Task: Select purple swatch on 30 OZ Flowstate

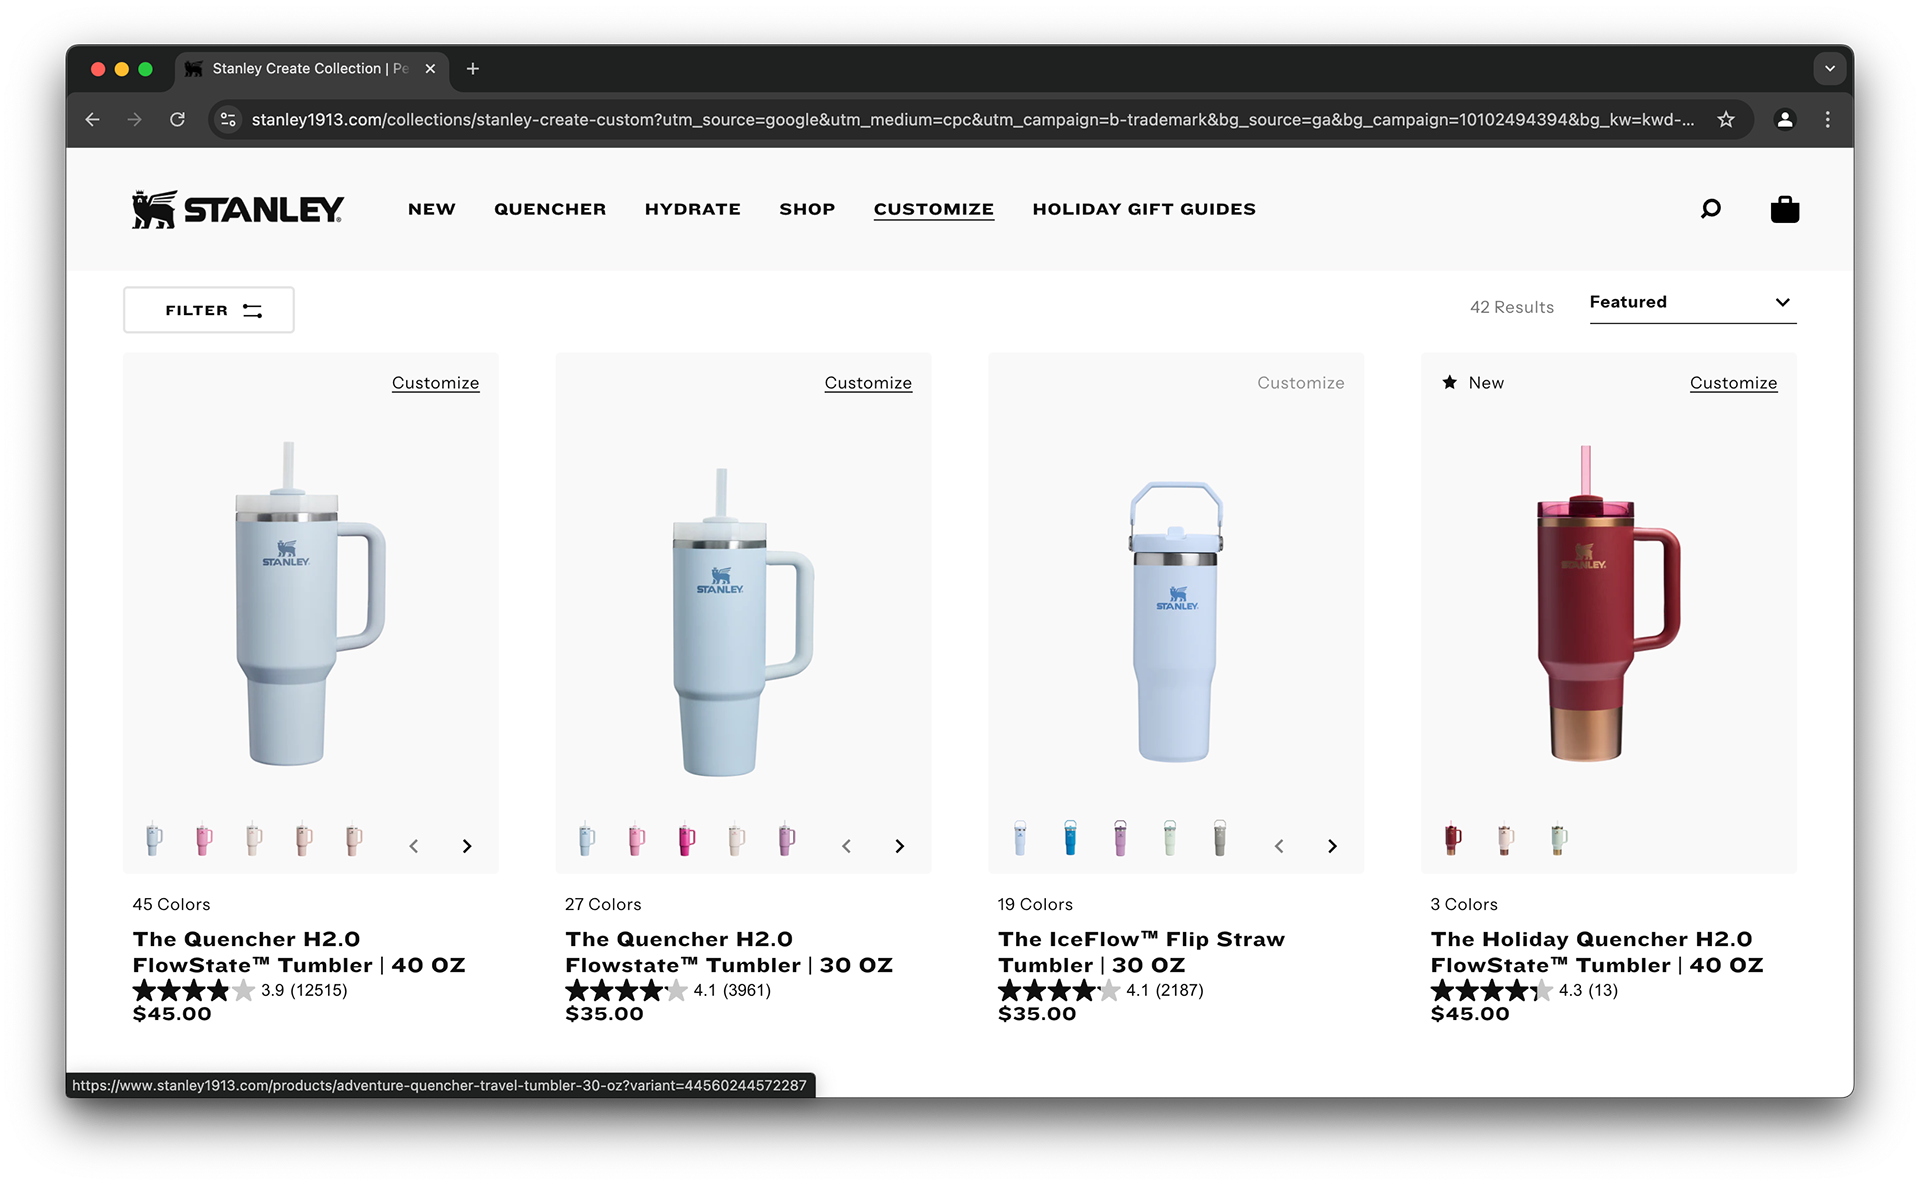Action: (x=787, y=838)
